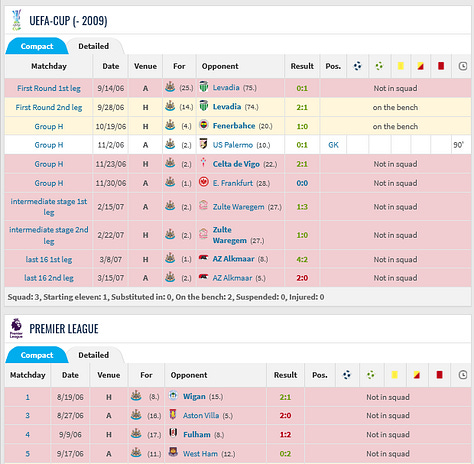Switch to Detailed tab under UEFA-Cup
Image resolution: width=474 pixels, height=464 pixels.
coord(94,46)
